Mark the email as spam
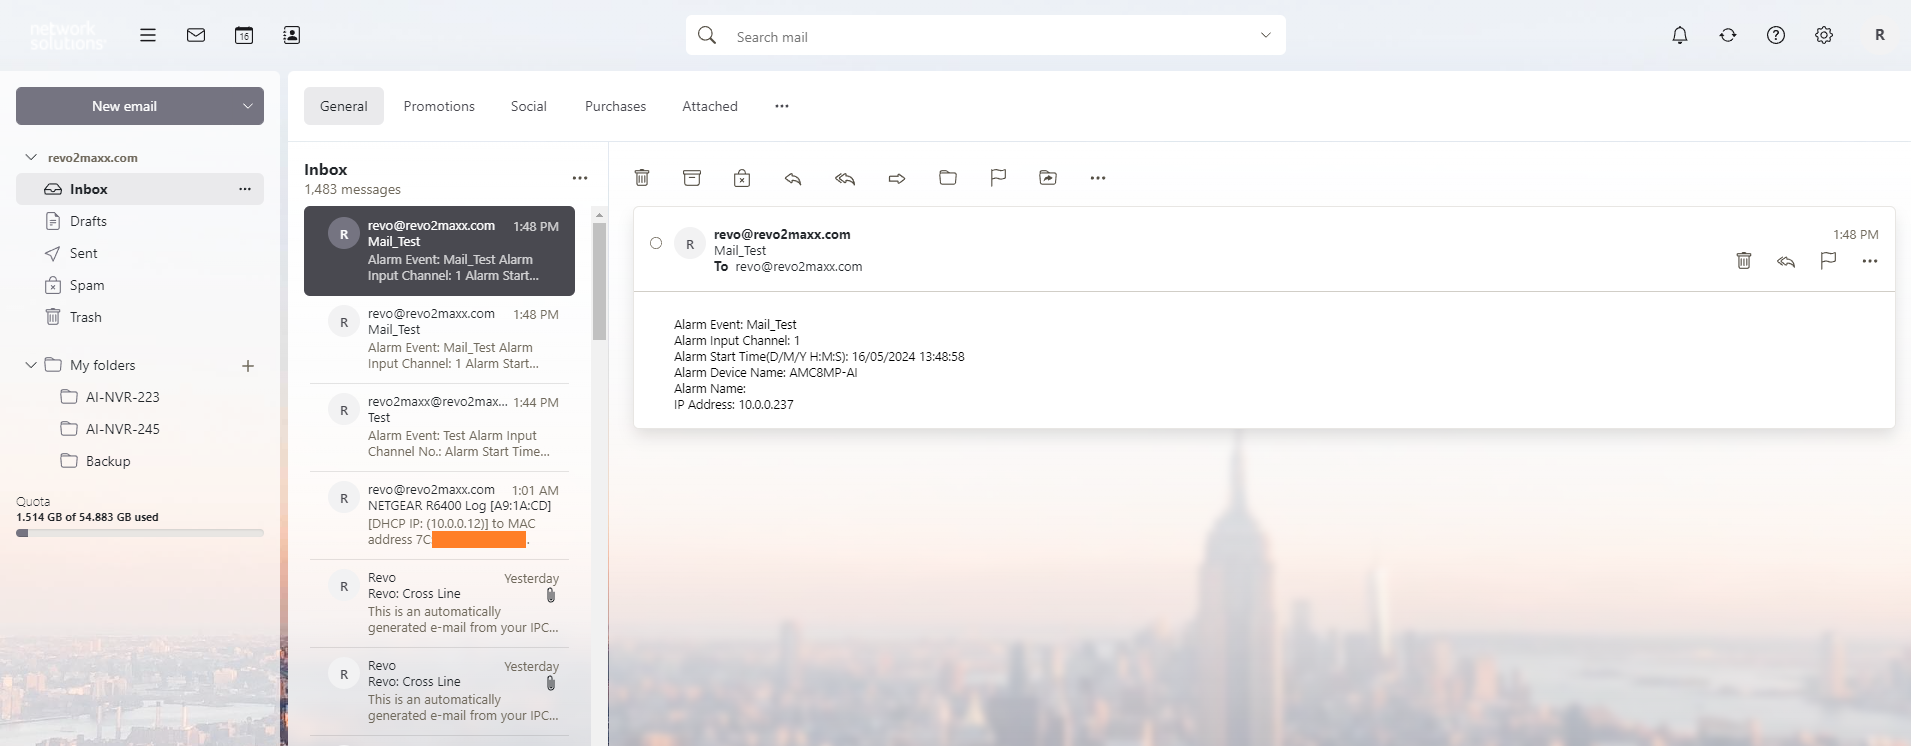The height and width of the screenshot is (746, 1911). coord(742,178)
